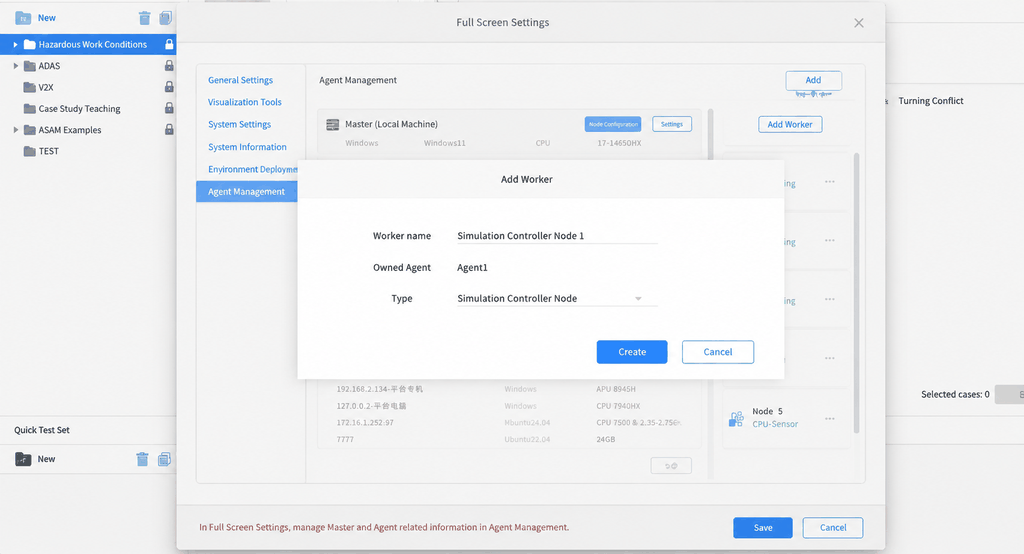The width and height of the screenshot is (1024, 554).
Task: Cancel the Add Worker dialog
Action: tap(718, 351)
